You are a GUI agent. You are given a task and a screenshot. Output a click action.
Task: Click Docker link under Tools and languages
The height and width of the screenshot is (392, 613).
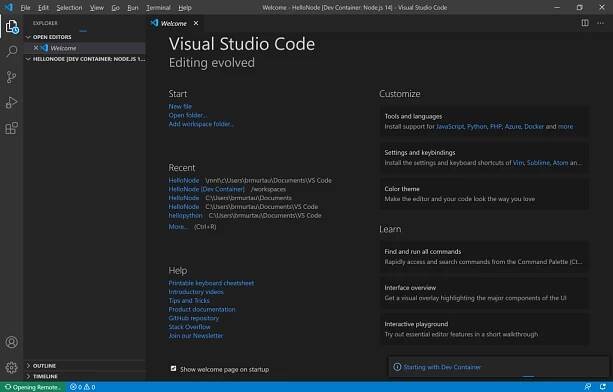pyautogui.click(x=534, y=127)
